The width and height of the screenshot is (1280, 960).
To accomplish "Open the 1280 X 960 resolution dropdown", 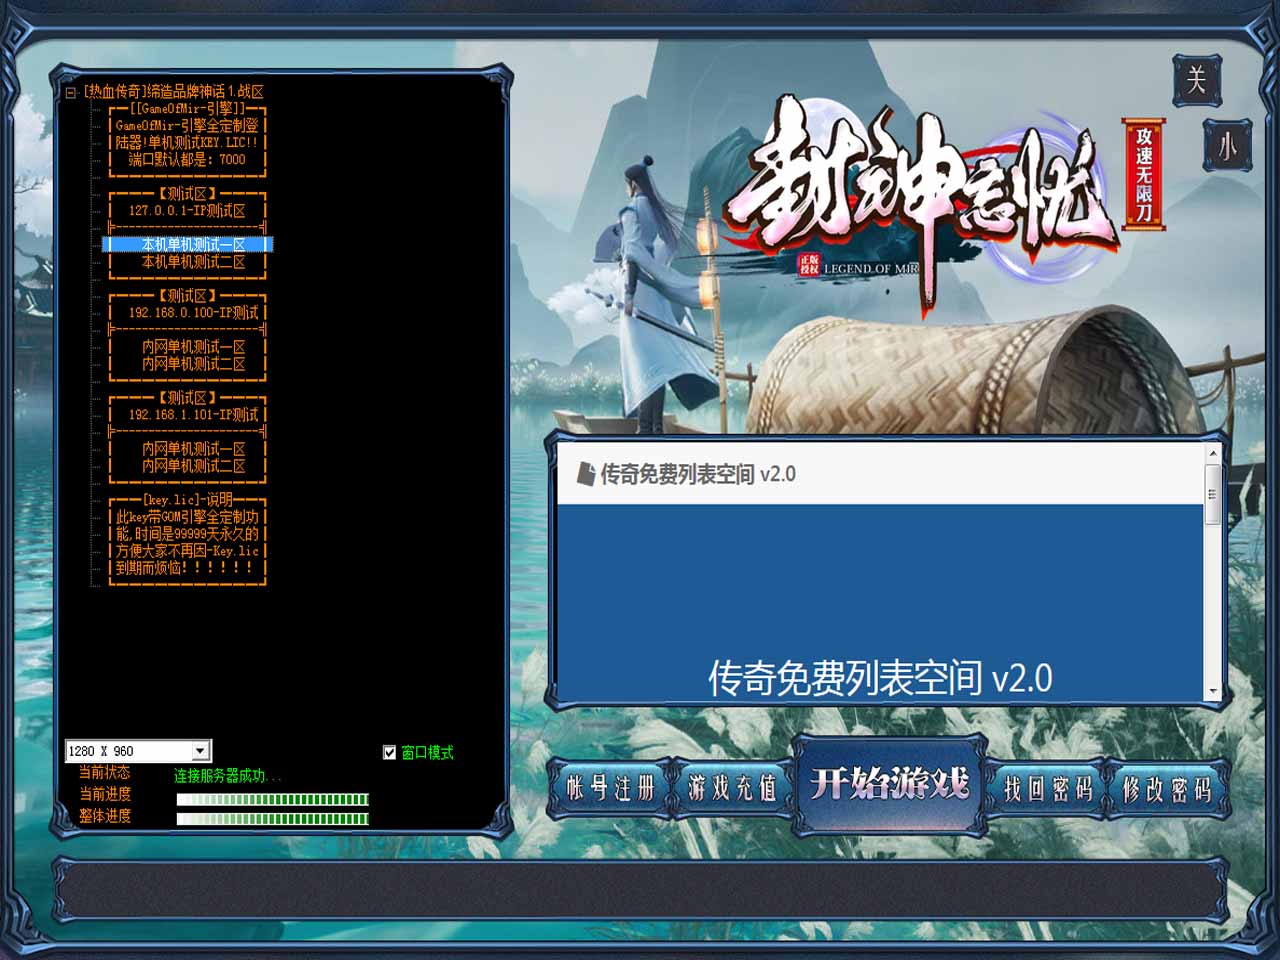I will (x=200, y=751).
